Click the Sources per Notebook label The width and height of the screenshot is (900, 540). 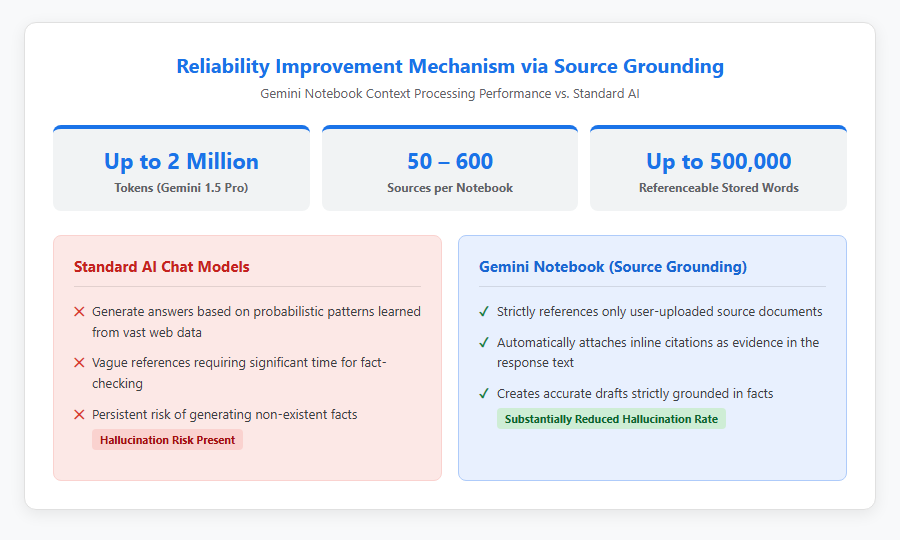450,188
